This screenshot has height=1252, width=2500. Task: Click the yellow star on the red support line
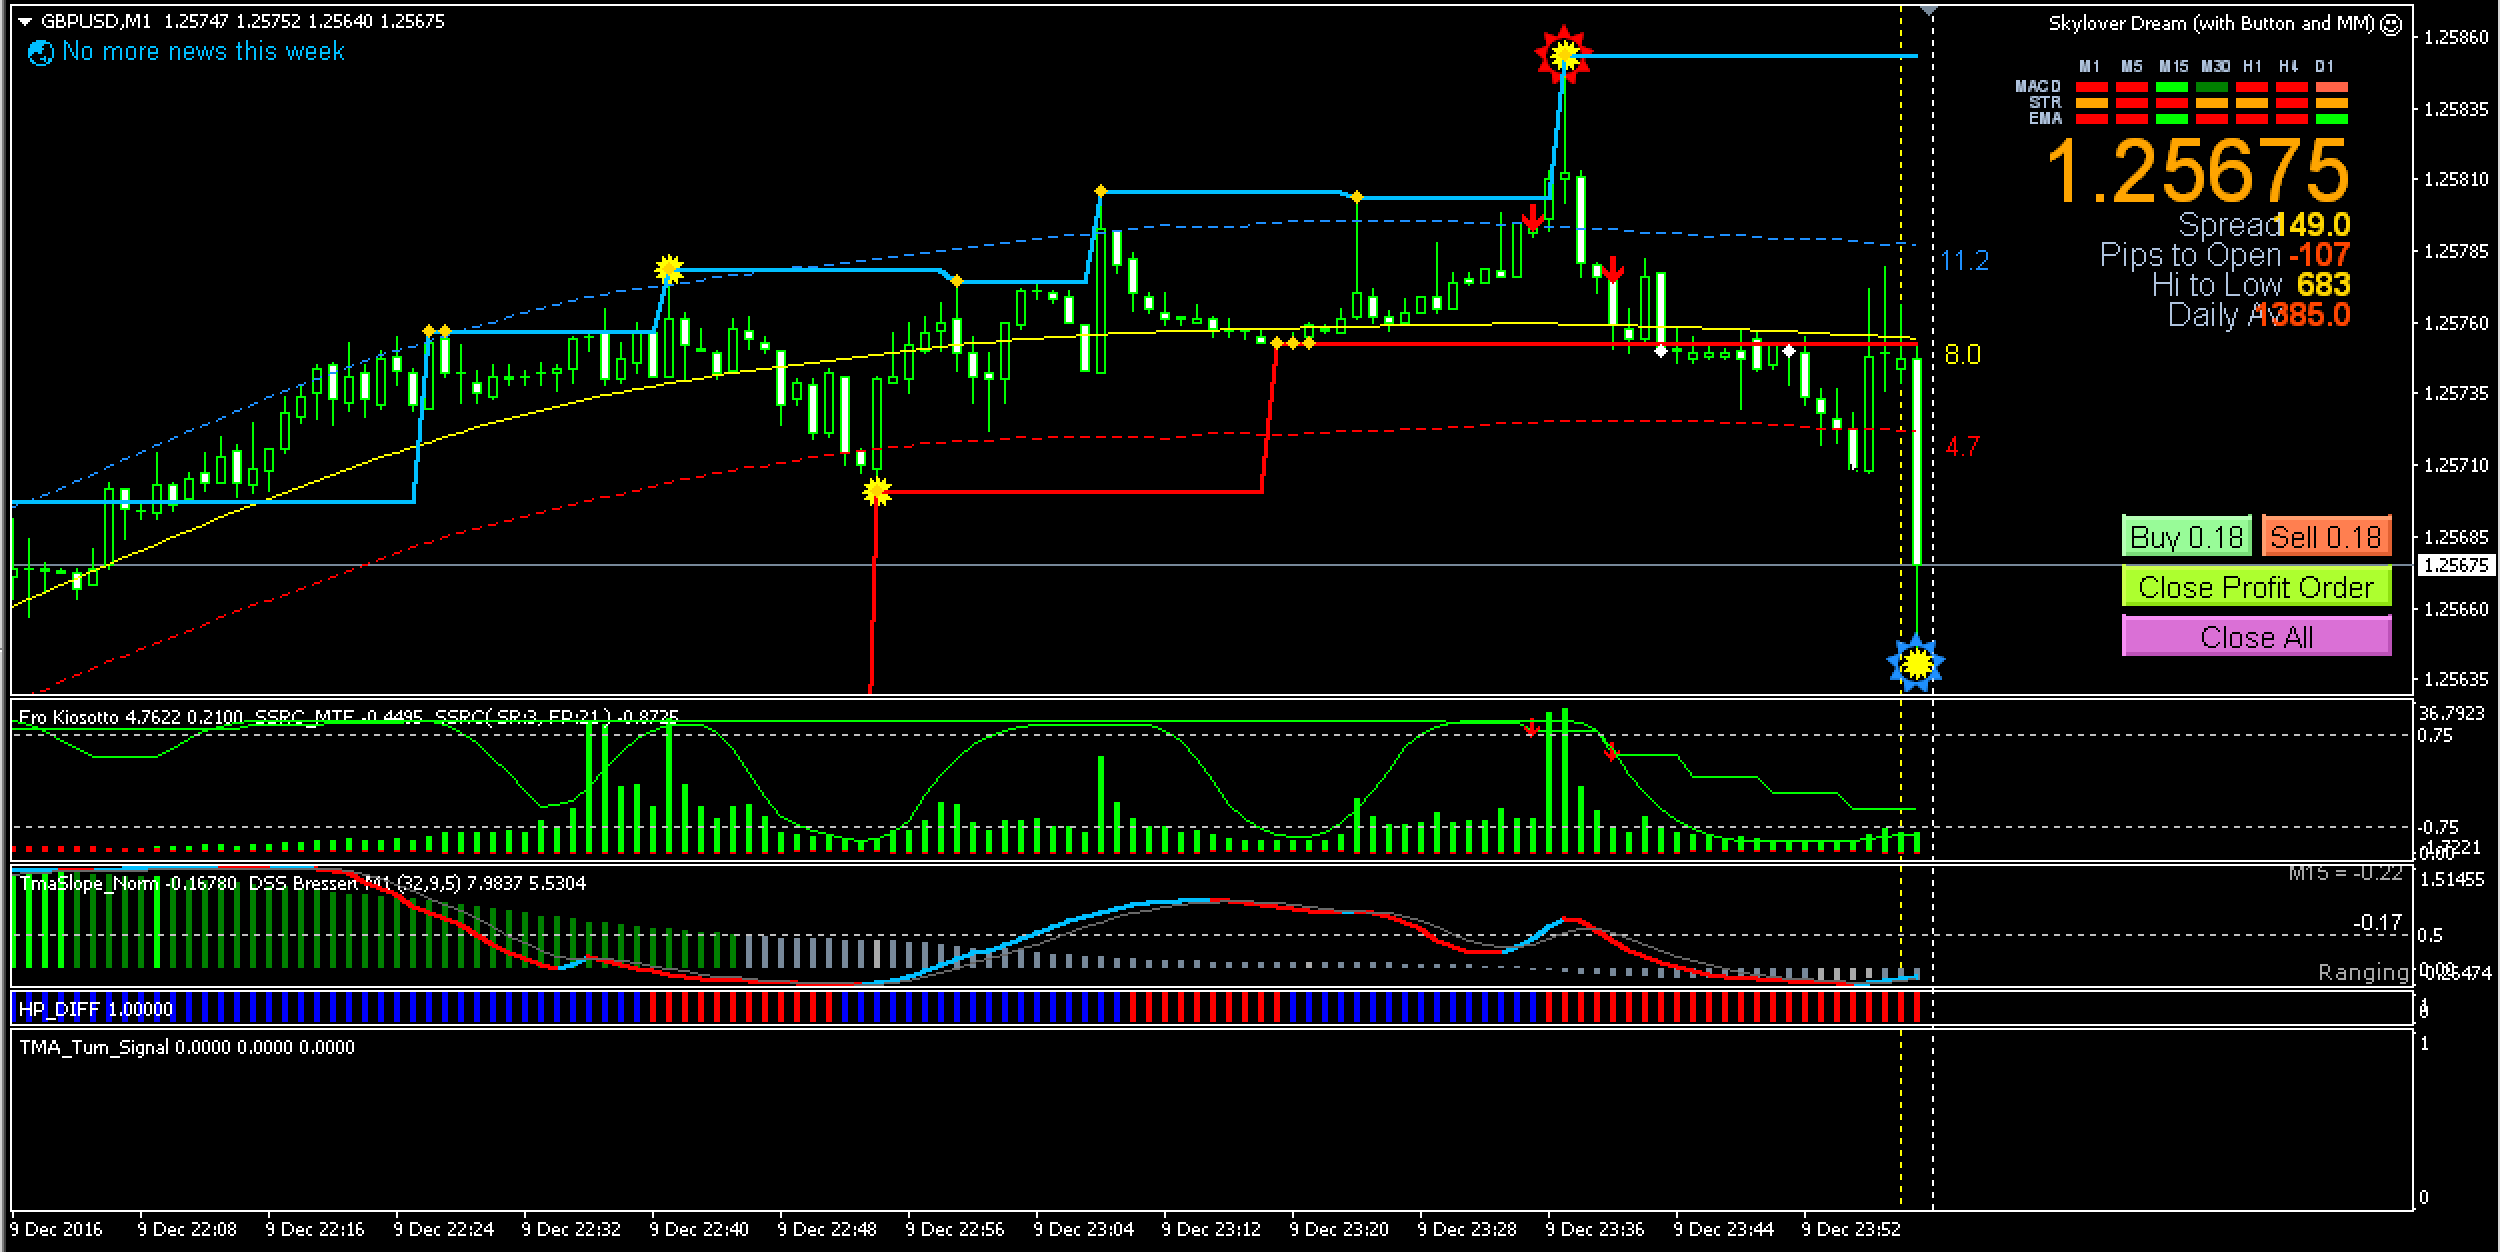(x=876, y=491)
